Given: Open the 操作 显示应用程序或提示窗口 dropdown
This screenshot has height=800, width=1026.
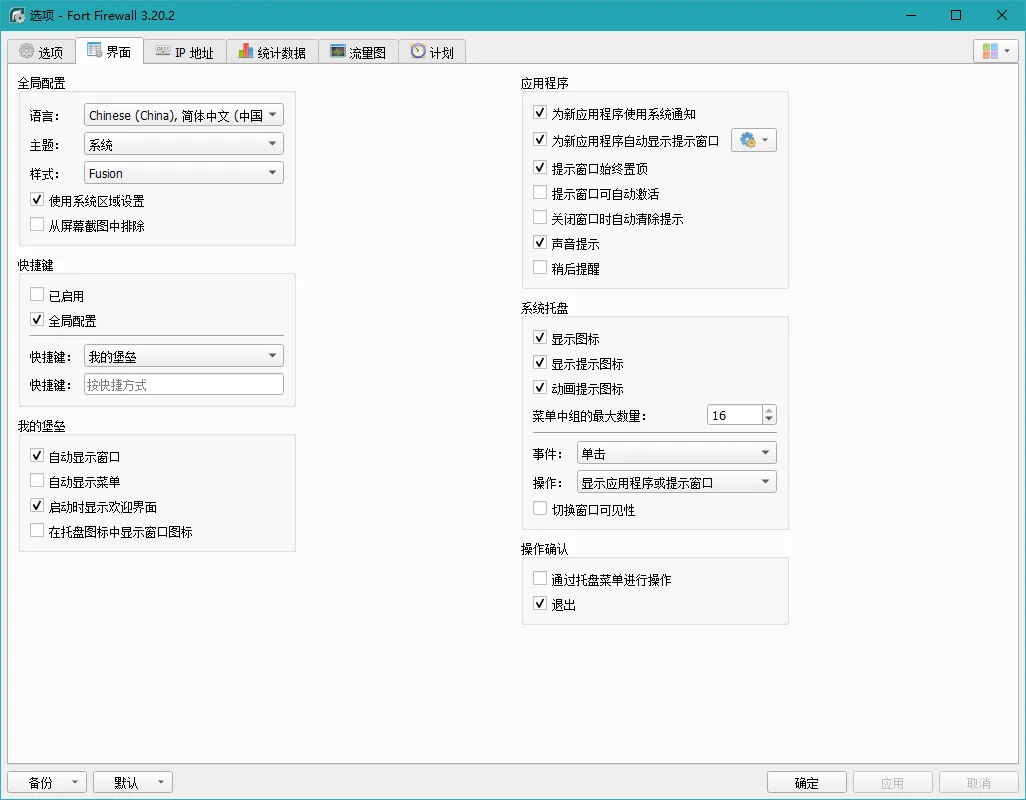Looking at the screenshot, I should coord(677,482).
